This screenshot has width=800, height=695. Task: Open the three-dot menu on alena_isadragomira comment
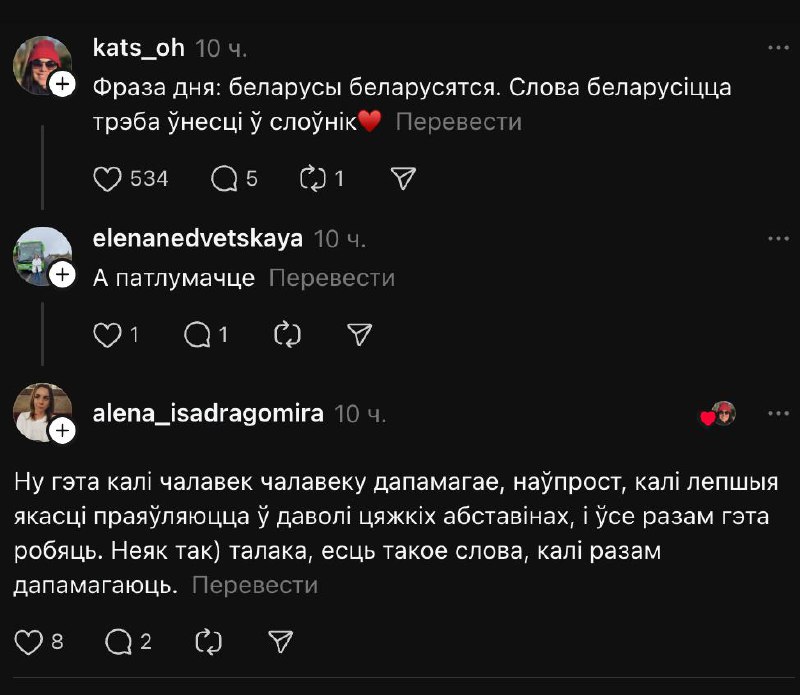[777, 413]
